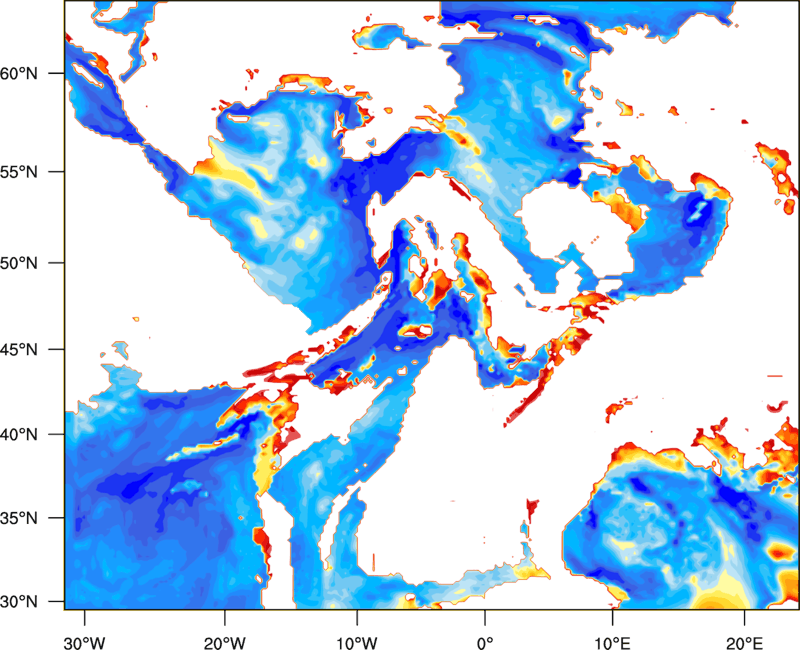The height and width of the screenshot is (650, 800).
Task: Click the 55°N latitude label
Action: [19, 171]
